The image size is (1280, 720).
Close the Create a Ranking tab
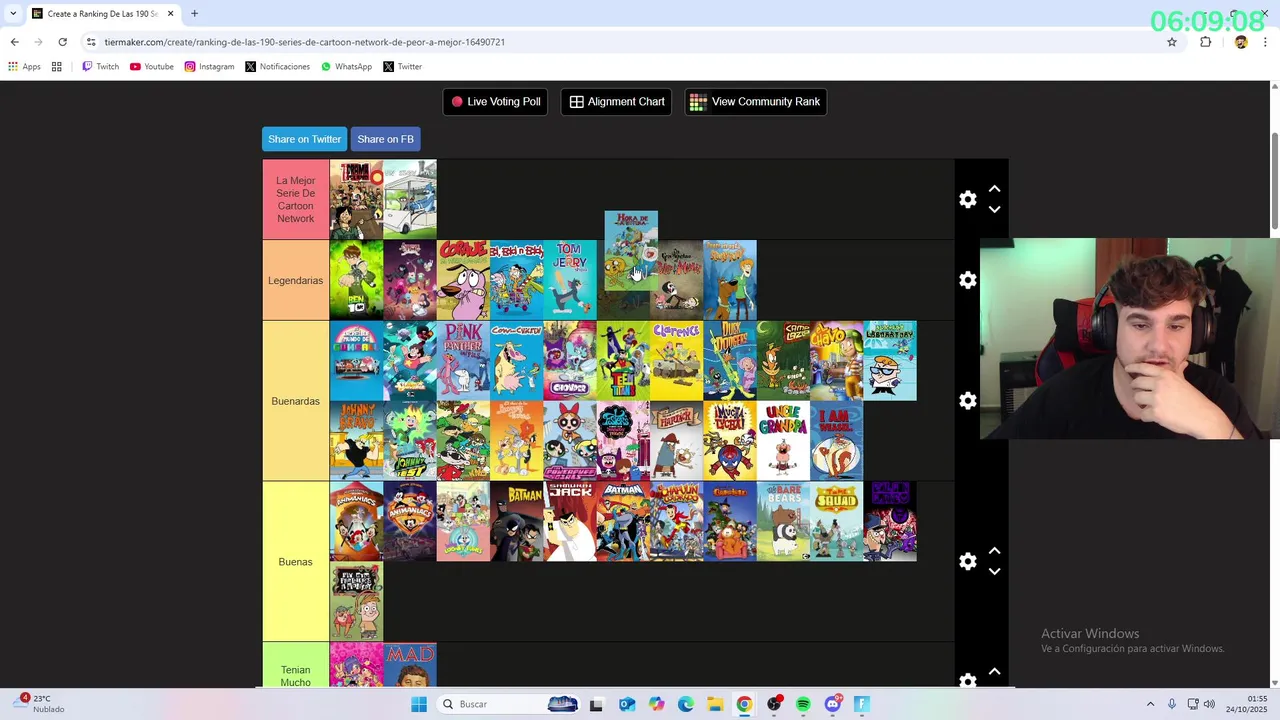(170, 14)
